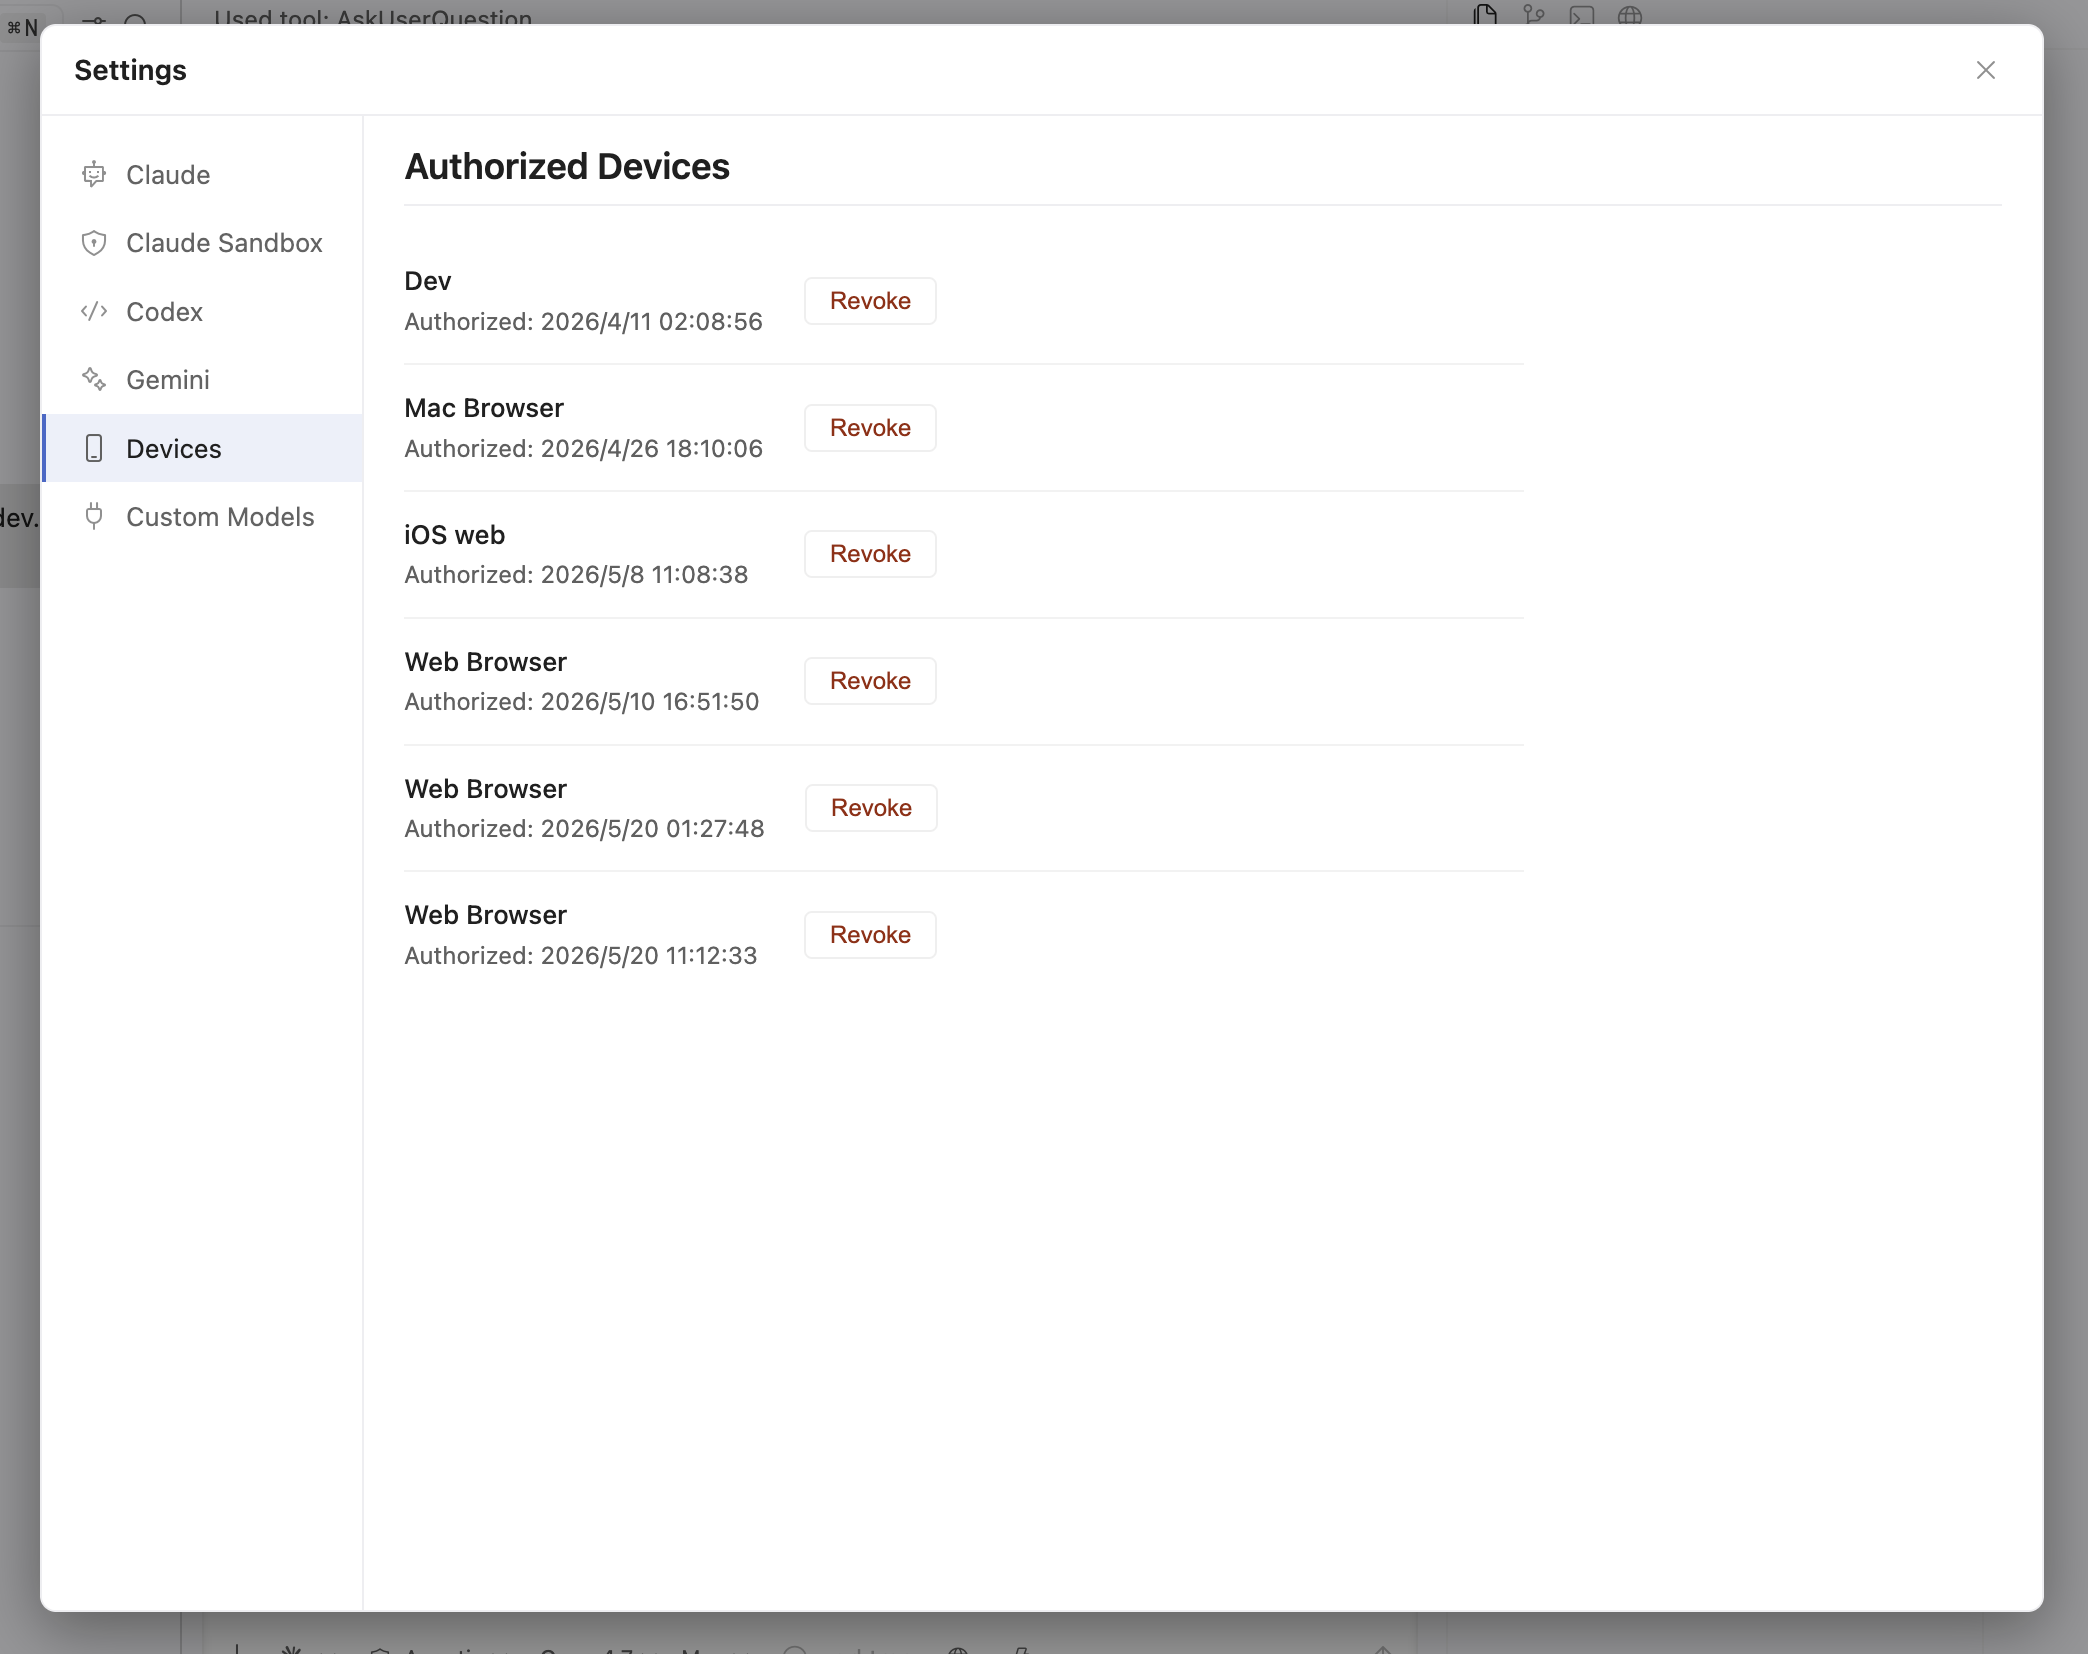The width and height of the screenshot is (2088, 1654).
Task: Switch to the Codex settings section
Action: 202,312
